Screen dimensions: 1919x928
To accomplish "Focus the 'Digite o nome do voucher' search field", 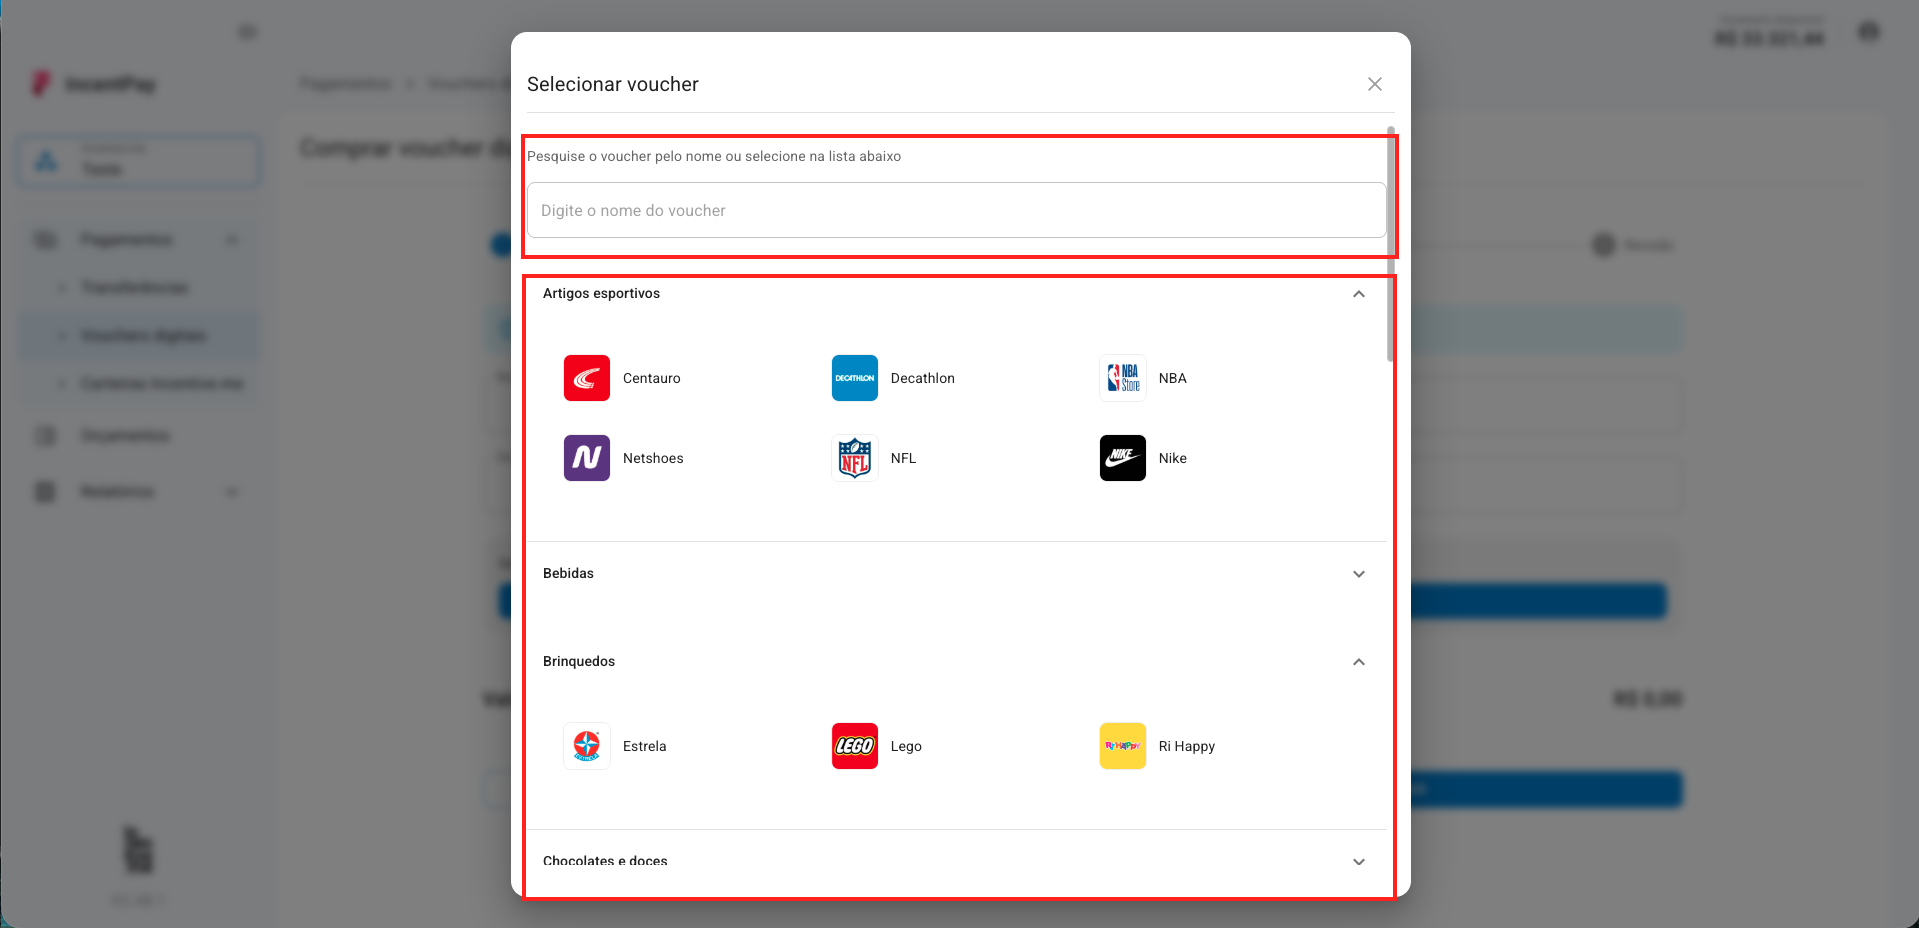I will pyautogui.click(x=956, y=210).
